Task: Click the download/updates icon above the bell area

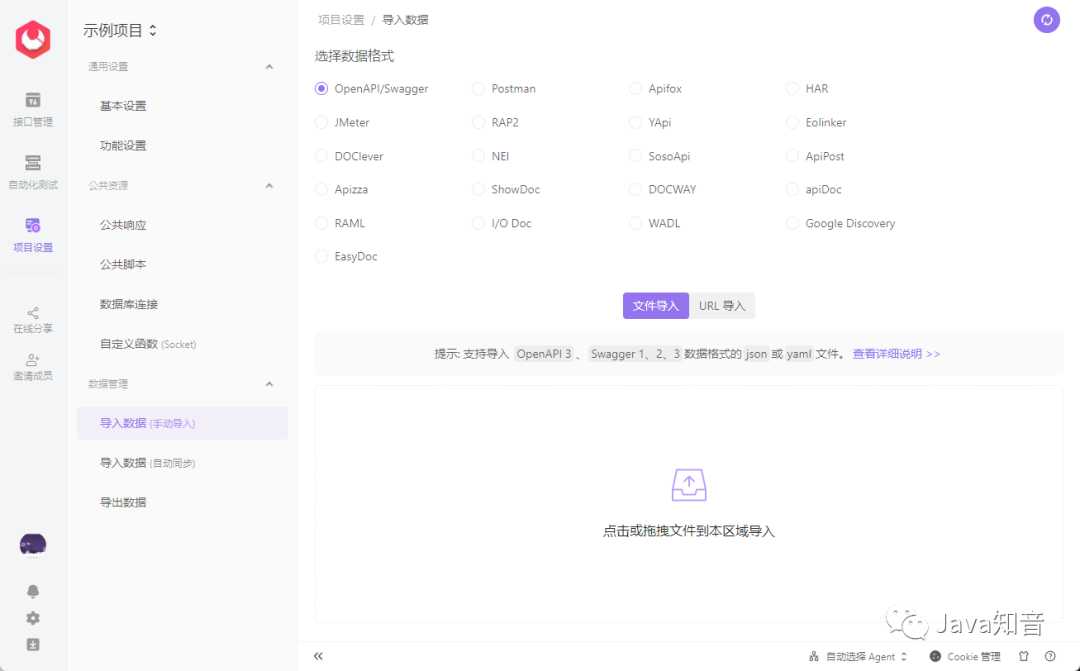Action: pyautogui.click(x=32, y=645)
